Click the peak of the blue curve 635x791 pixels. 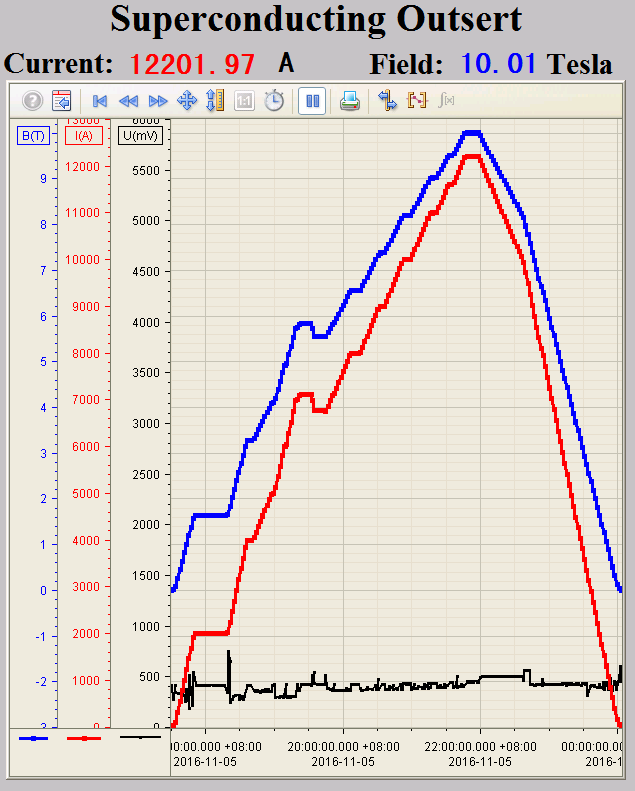coord(472,132)
